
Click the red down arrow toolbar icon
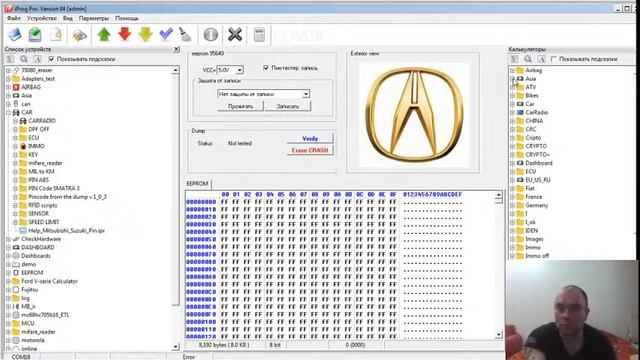click(125, 35)
